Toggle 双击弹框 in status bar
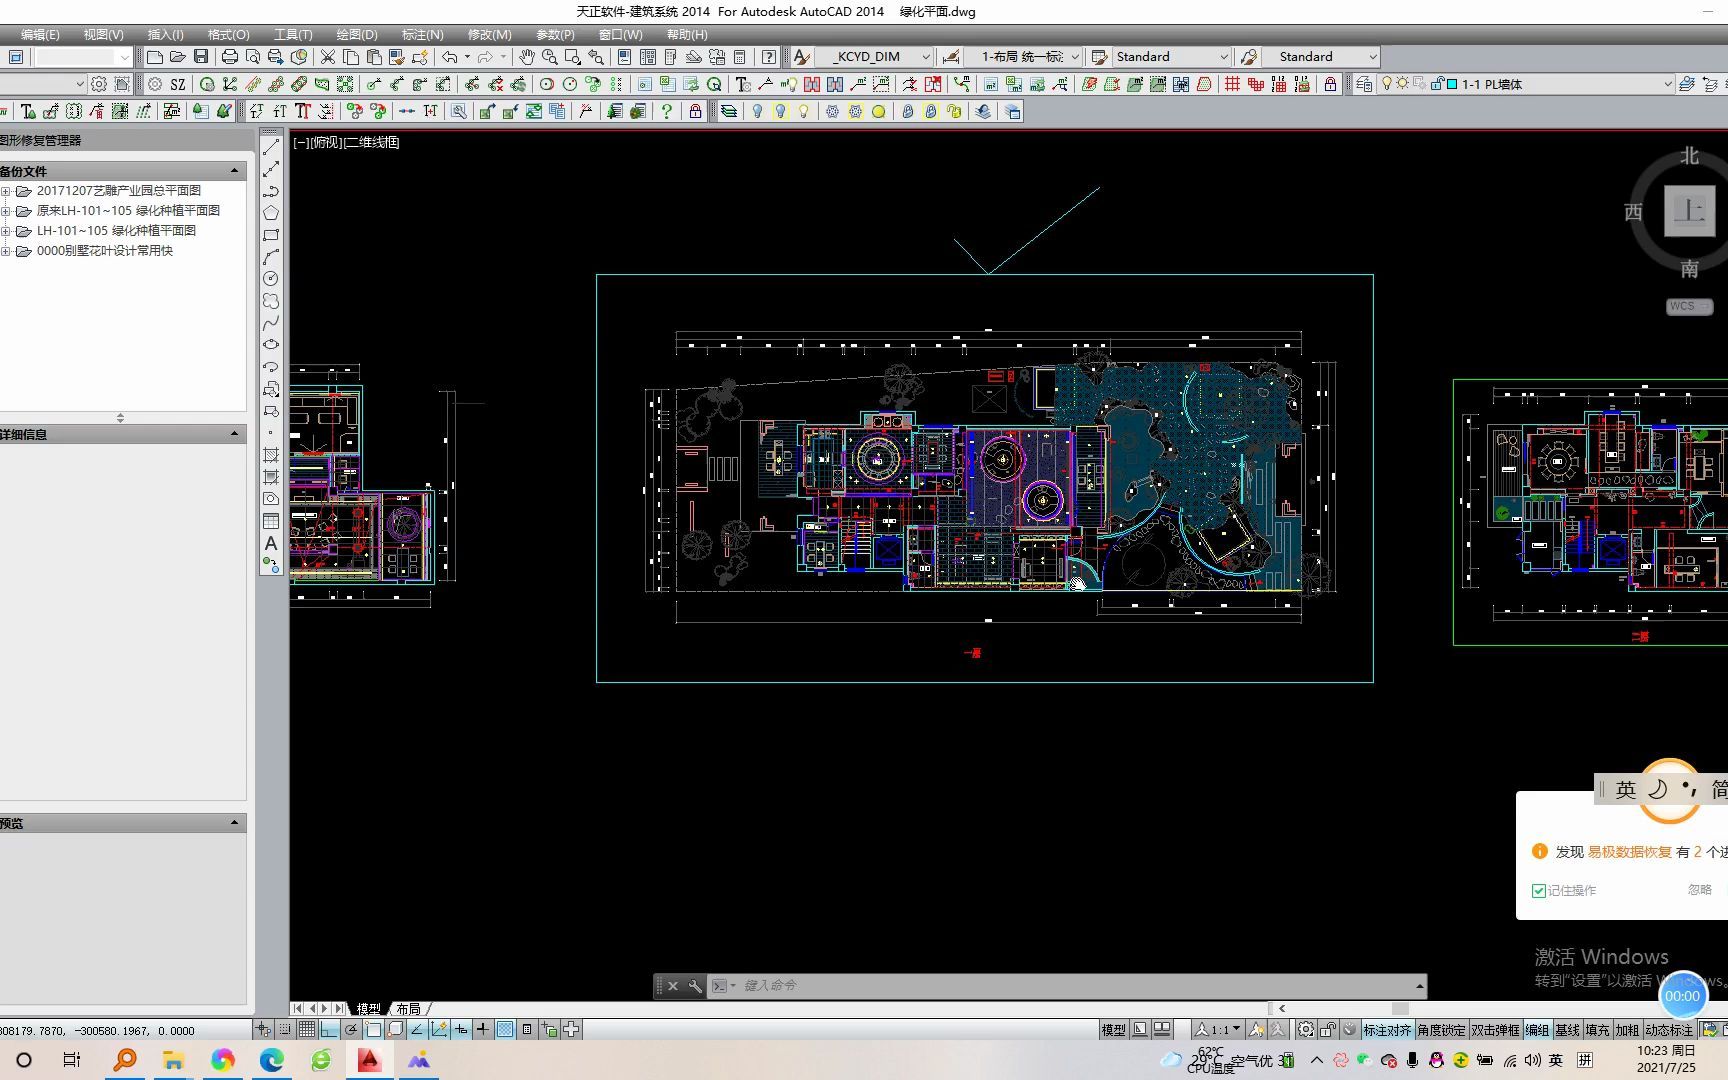 click(1495, 1030)
